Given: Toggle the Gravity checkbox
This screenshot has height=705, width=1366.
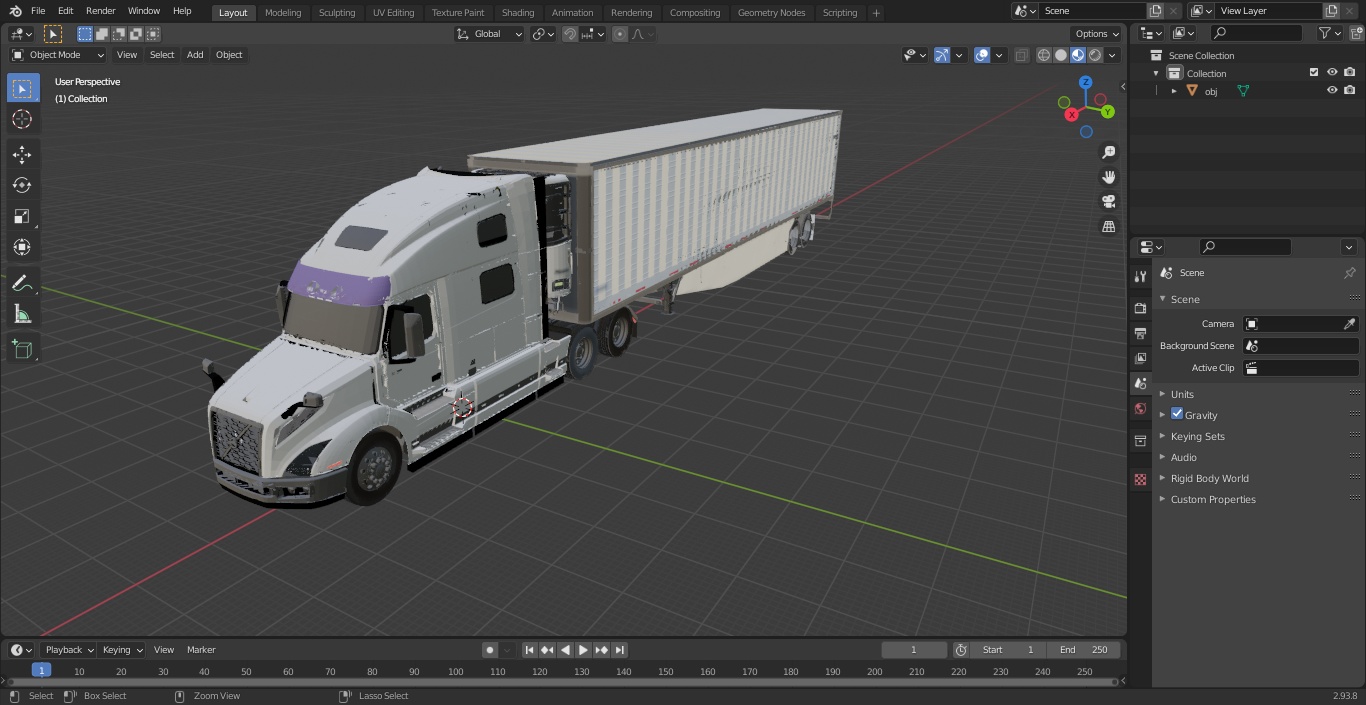Looking at the screenshot, I should [1177, 414].
